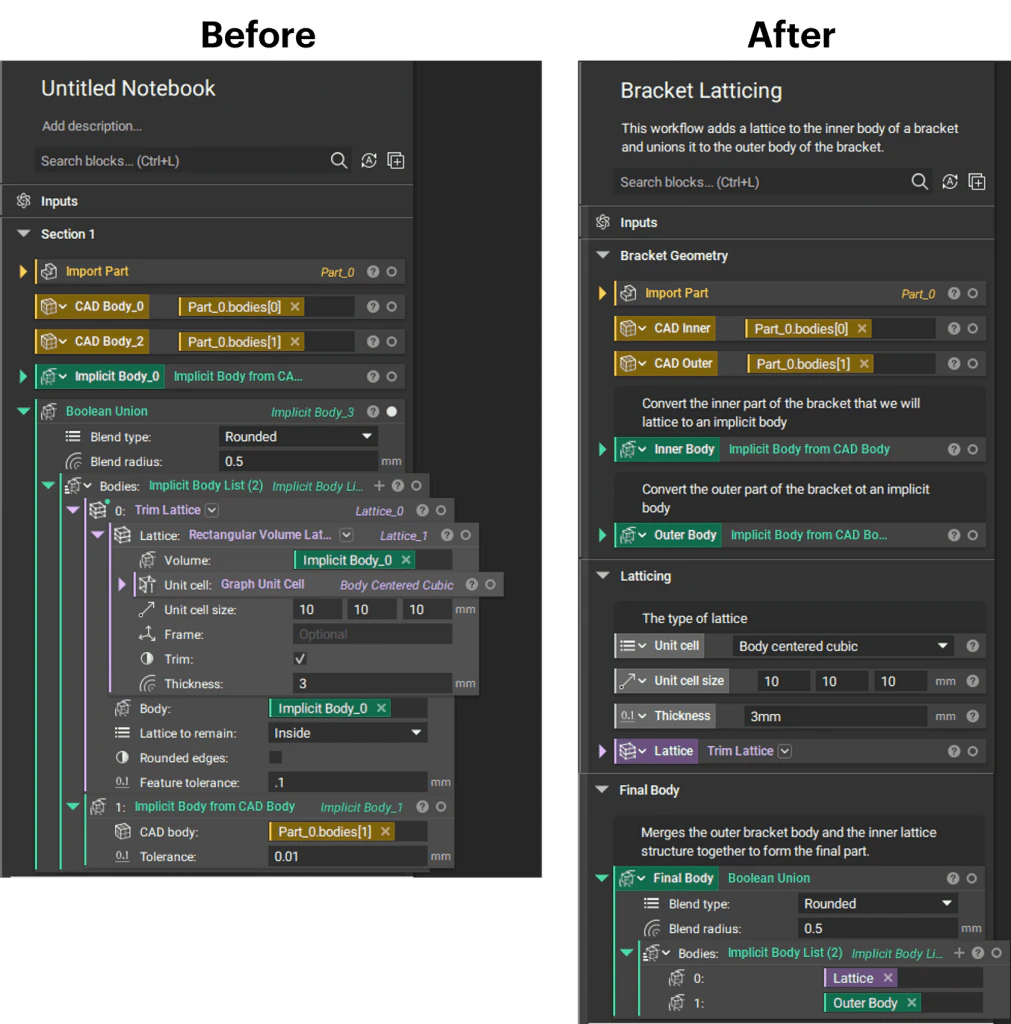Open Blend type dropdown in Before panel
This screenshot has height=1024, width=1011.
(298, 436)
